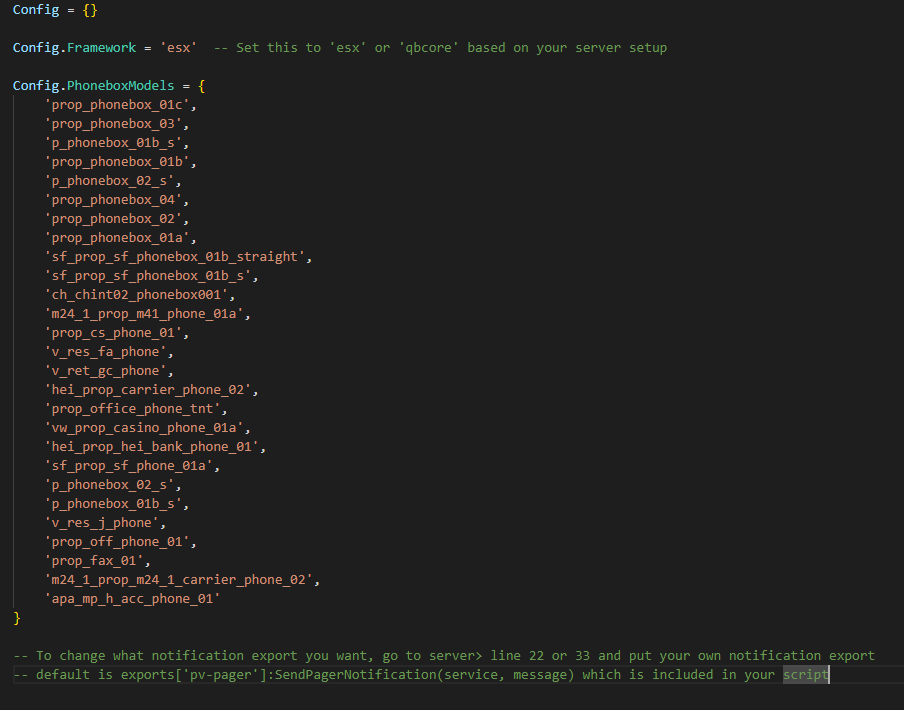Click 'prop_office_phone_tnt' model string
The image size is (904, 710).
pos(133,409)
